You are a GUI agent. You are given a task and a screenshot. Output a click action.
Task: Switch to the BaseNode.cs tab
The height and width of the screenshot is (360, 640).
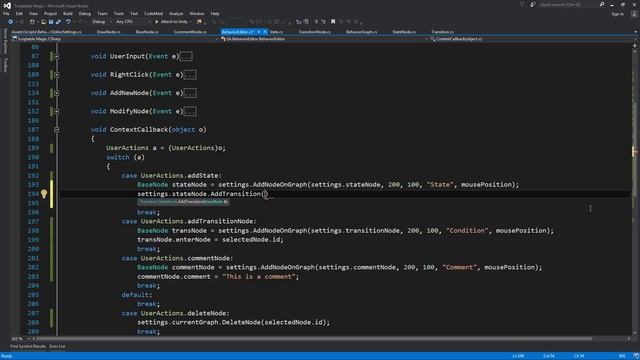click(x=147, y=32)
